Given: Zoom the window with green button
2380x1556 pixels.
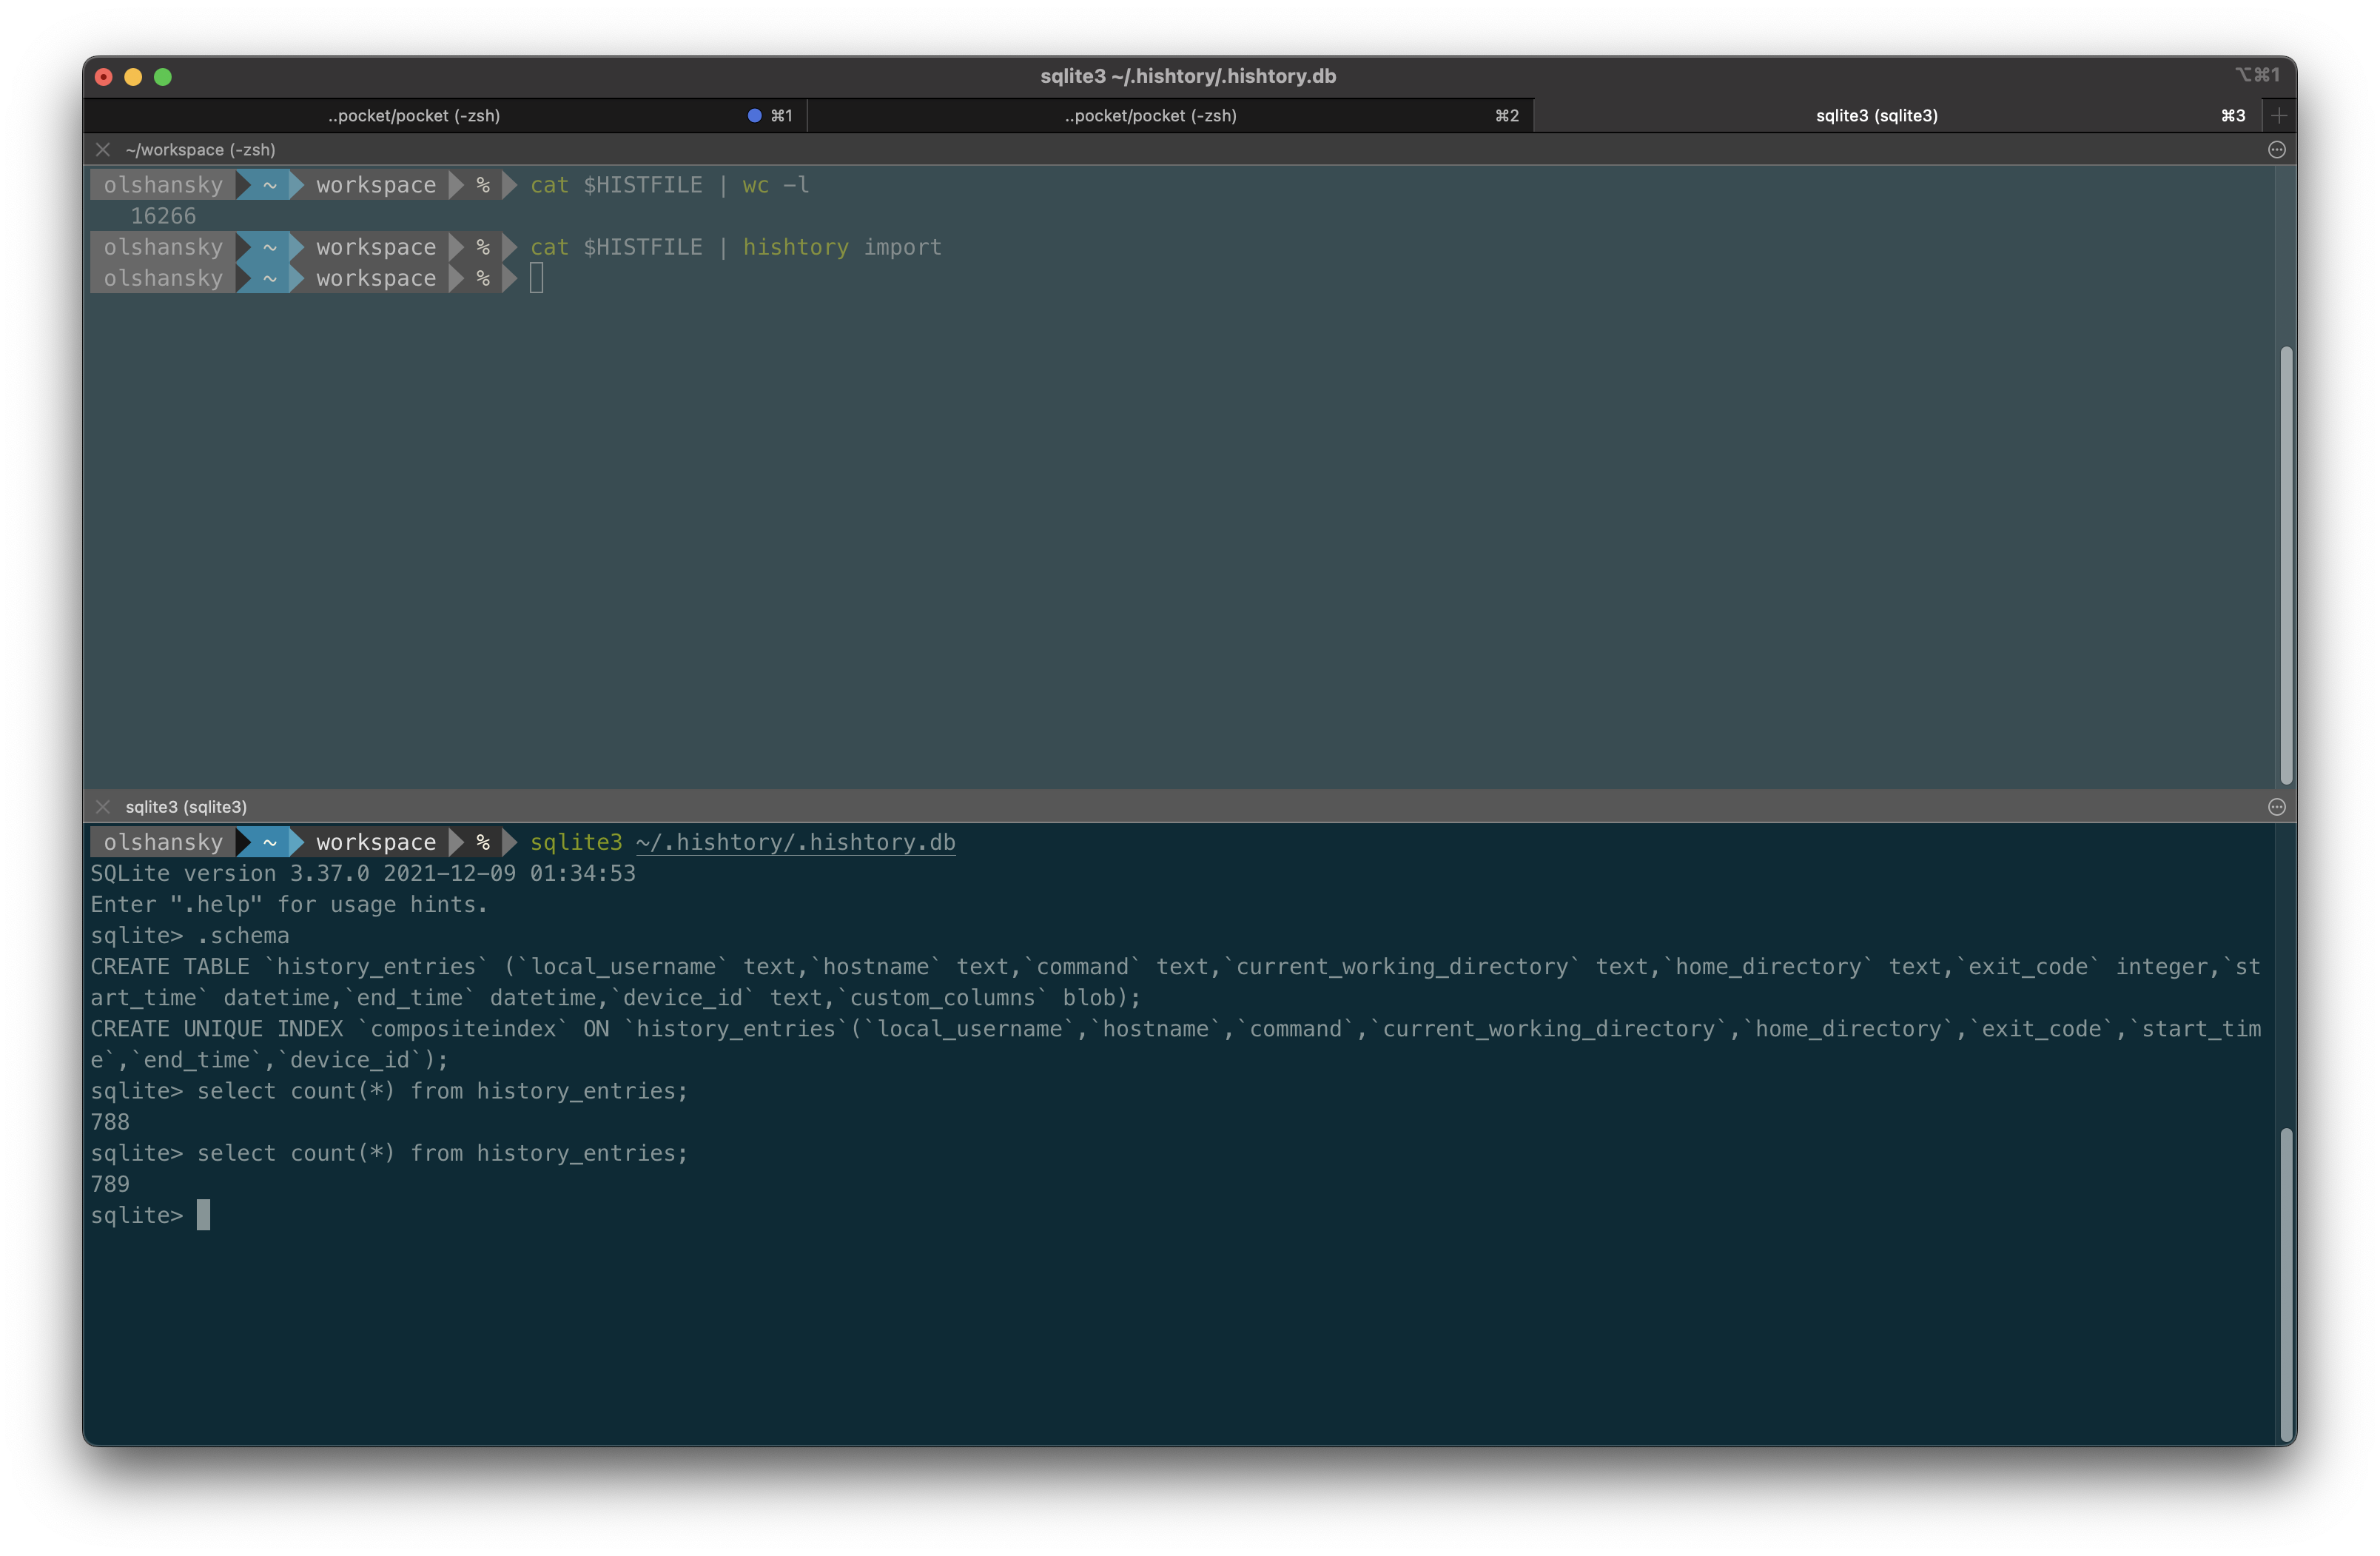Looking at the screenshot, I should click(x=163, y=77).
